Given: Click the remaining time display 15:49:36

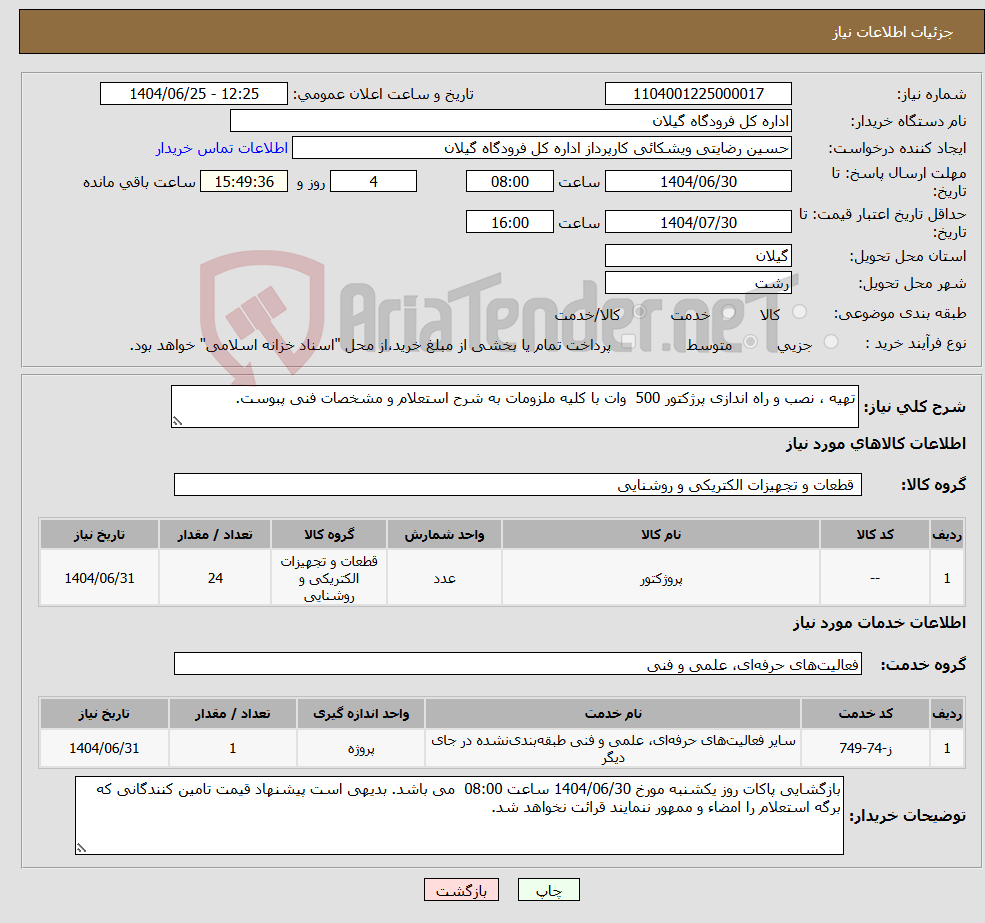Looking at the screenshot, I should point(246,181).
